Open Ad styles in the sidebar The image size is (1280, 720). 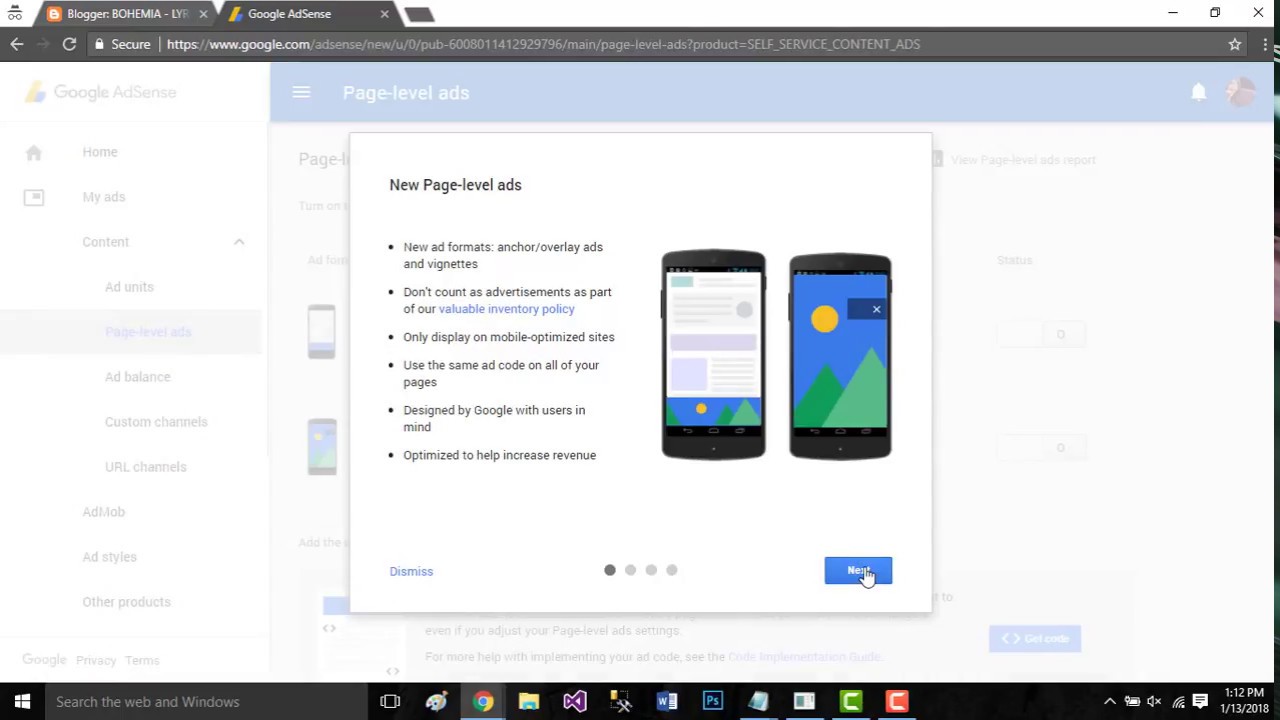click(110, 557)
